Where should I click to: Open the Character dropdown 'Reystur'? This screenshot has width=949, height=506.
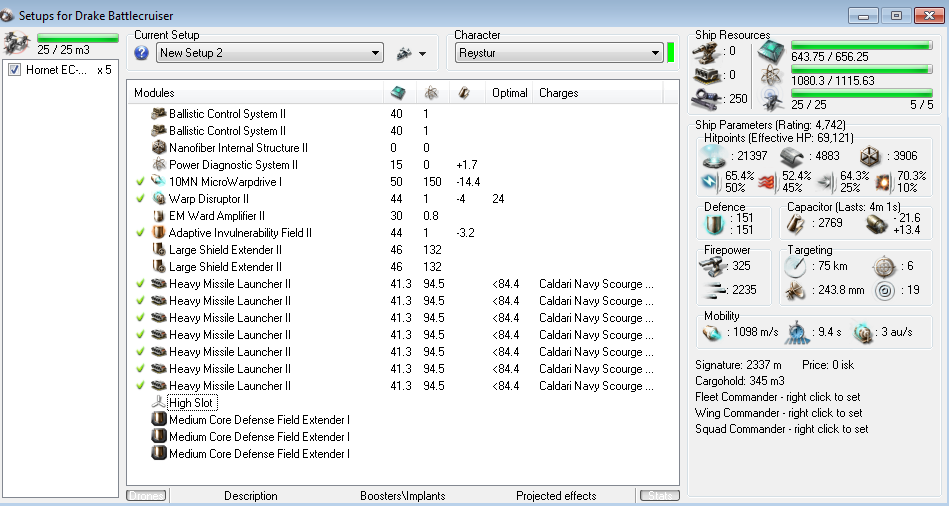point(559,53)
